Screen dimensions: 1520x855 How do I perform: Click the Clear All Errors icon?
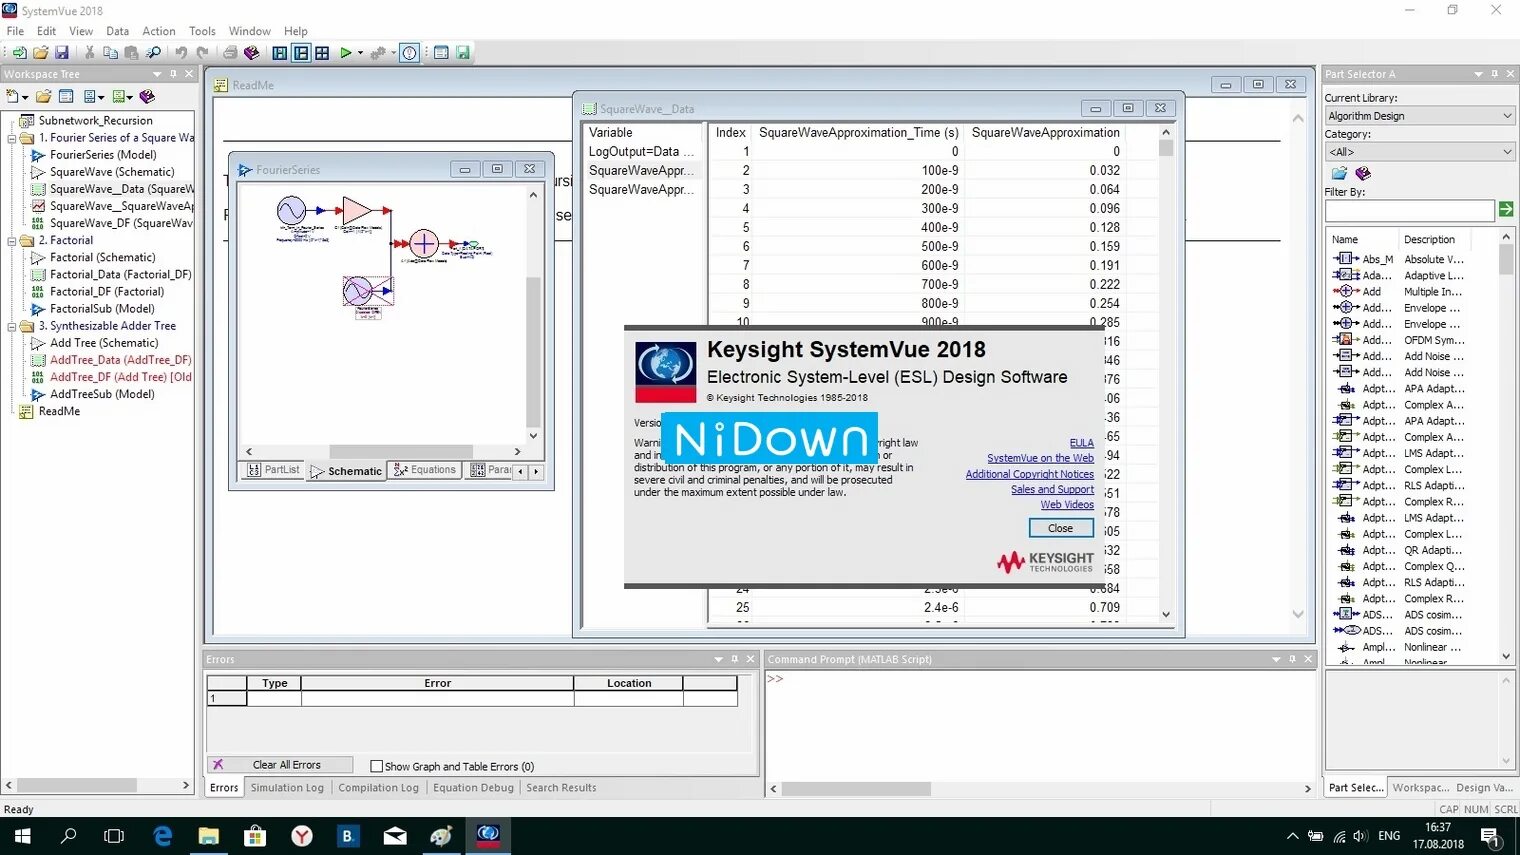click(x=218, y=765)
